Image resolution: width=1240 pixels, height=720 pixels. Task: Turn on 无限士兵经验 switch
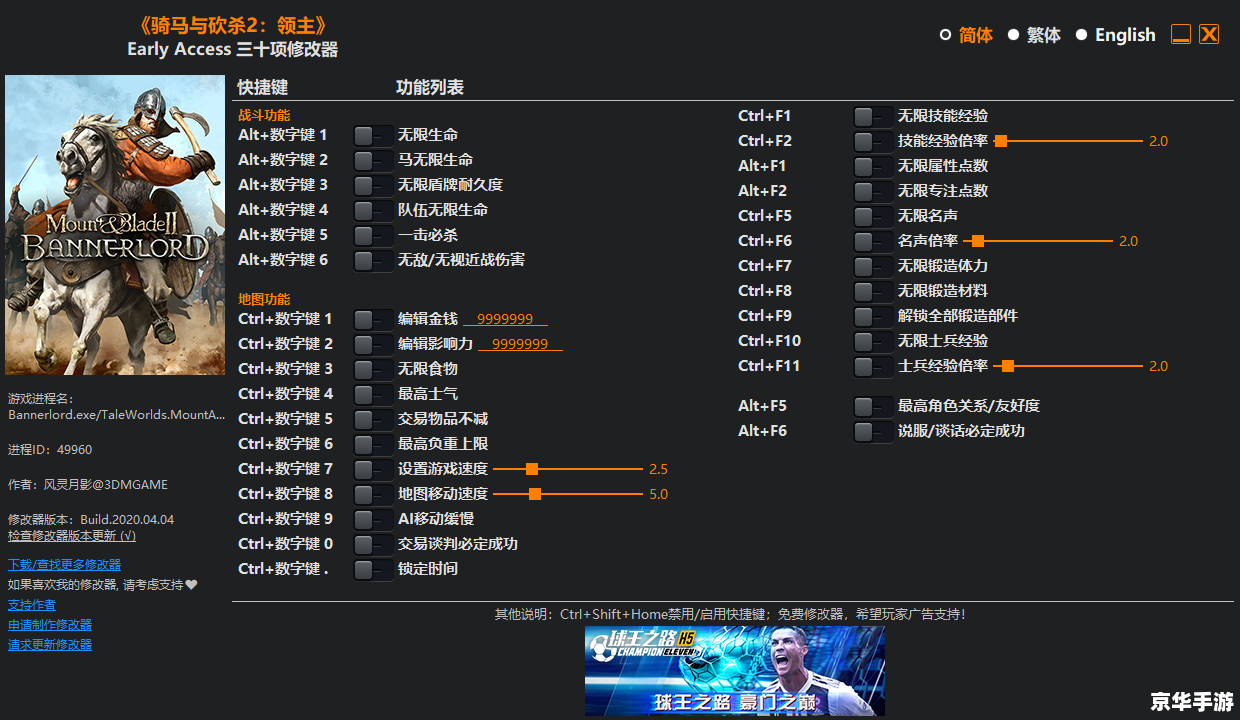click(873, 341)
